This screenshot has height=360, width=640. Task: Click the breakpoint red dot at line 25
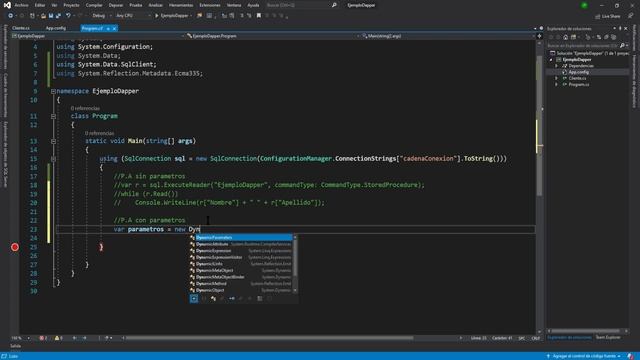(15, 247)
